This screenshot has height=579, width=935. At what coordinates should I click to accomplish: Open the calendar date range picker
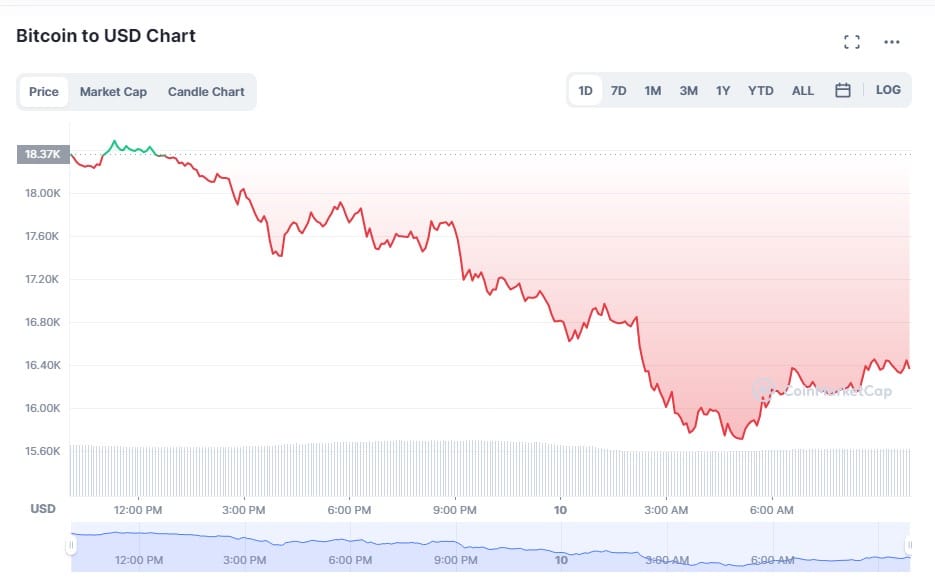pyautogui.click(x=843, y=90)
